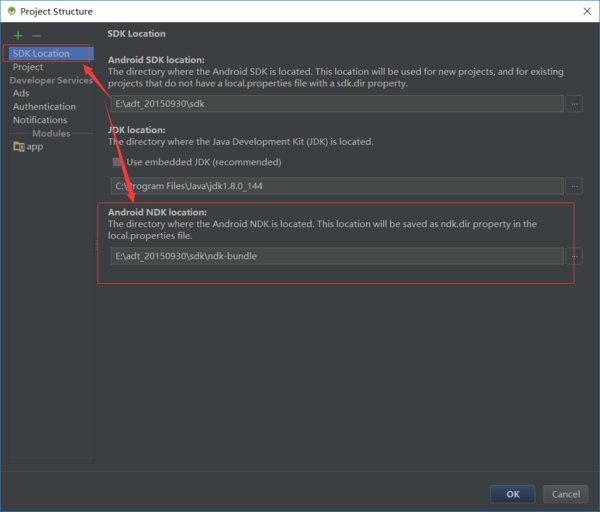Click the 'Use embedded JDK (recommended)' label

(x=204, y=162)
